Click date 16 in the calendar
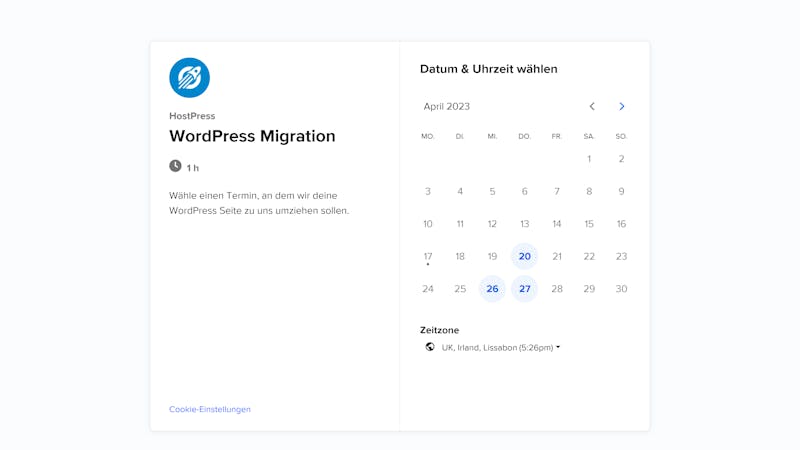The width and height of the screenshot is (800, 450). pos(621,224)
